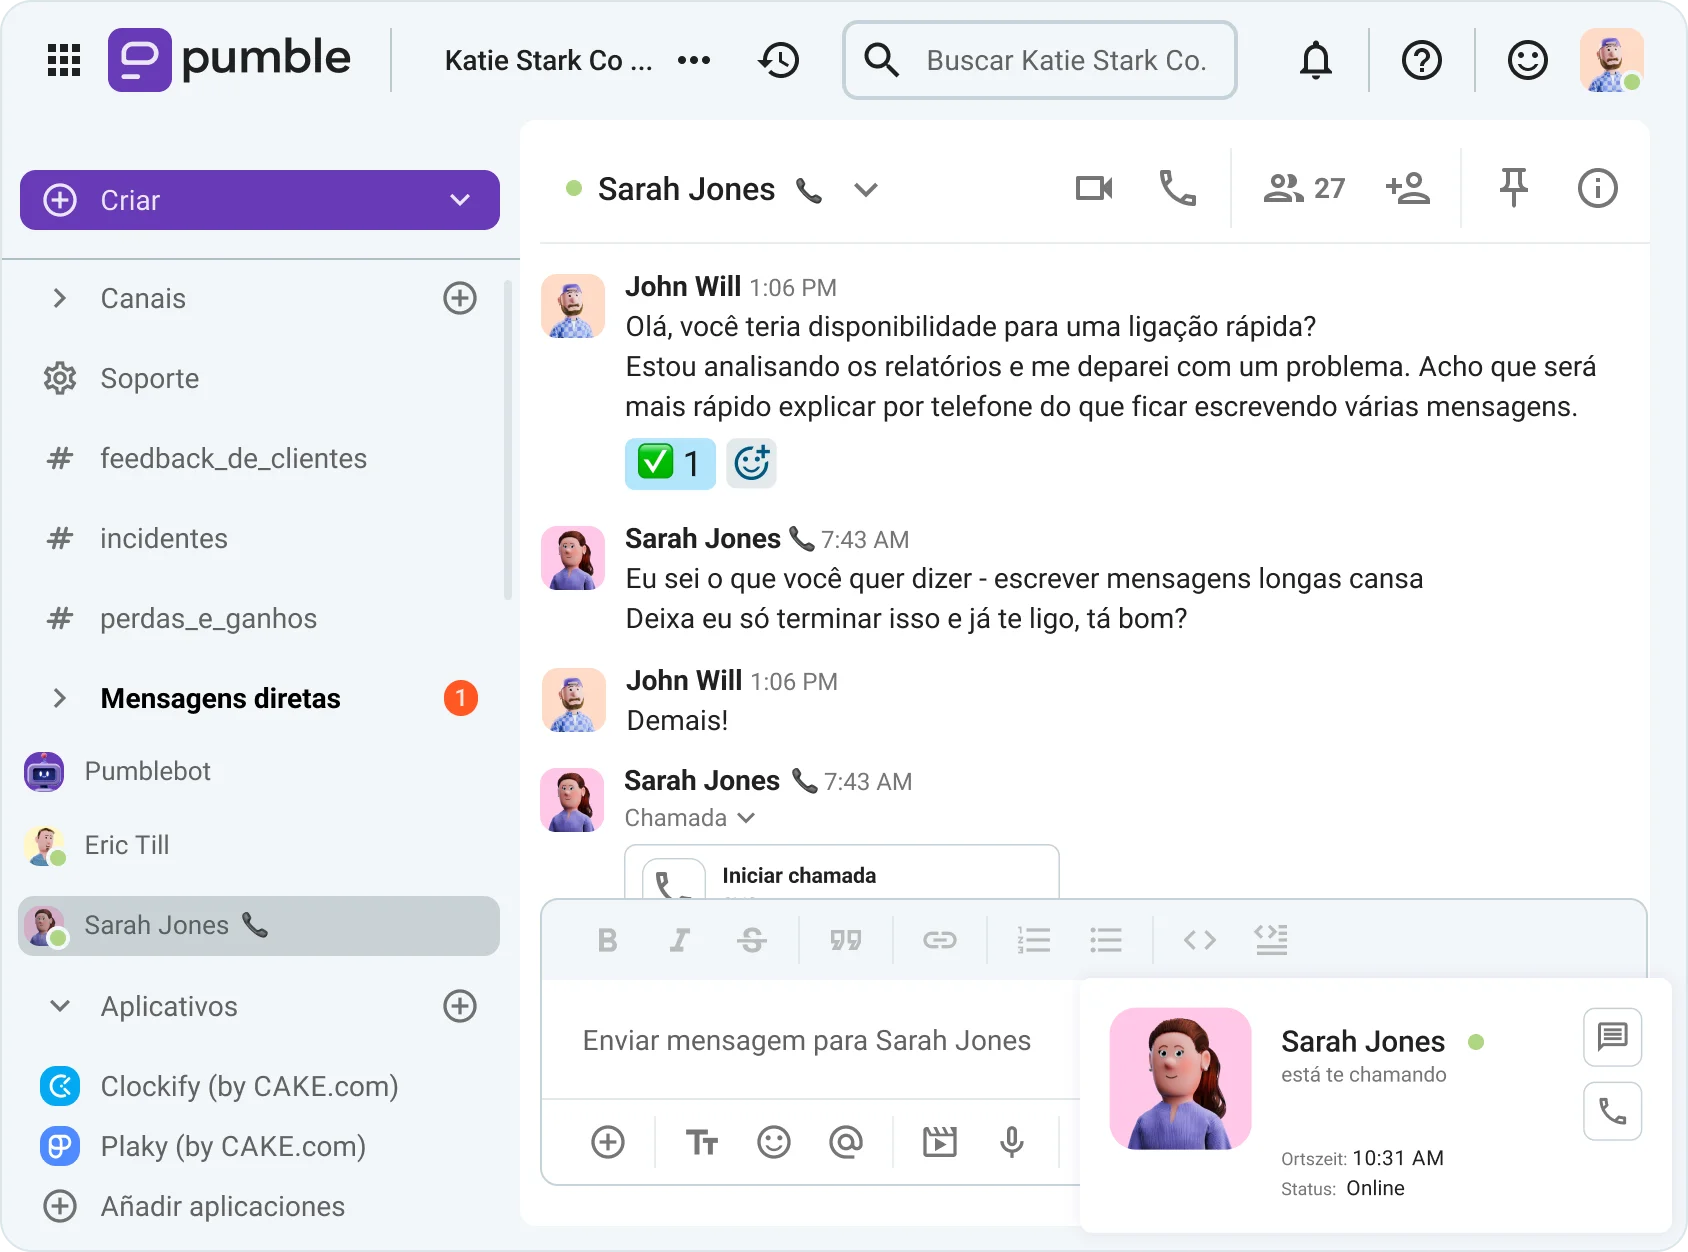Toggle italic text formatting
This screenshot has width=1688, height=1252.
click(x=679, y=939)
